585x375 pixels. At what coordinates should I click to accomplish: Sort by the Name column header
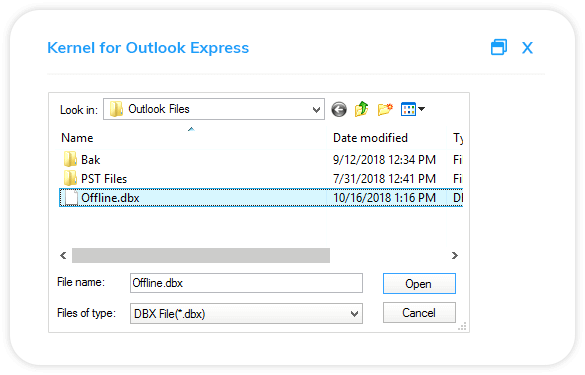(77, 138)
